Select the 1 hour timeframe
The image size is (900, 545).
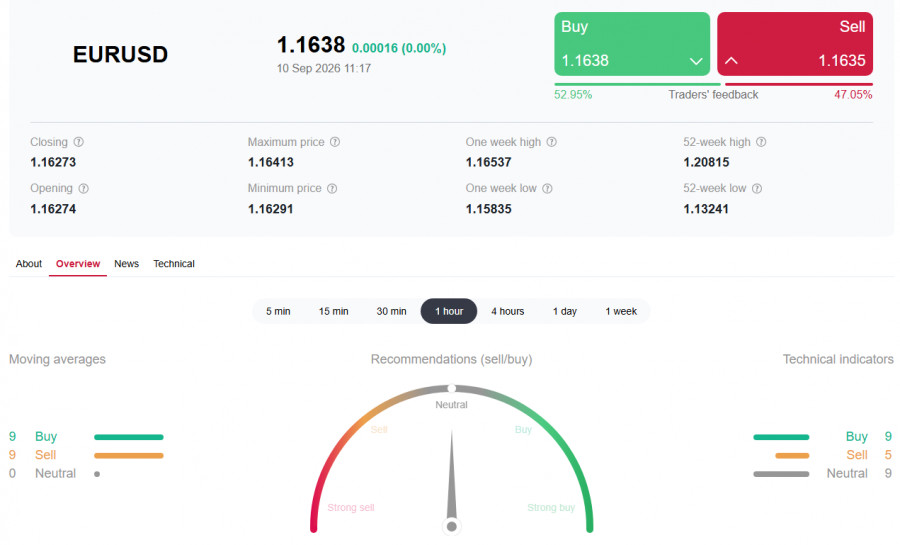[449, 312]
